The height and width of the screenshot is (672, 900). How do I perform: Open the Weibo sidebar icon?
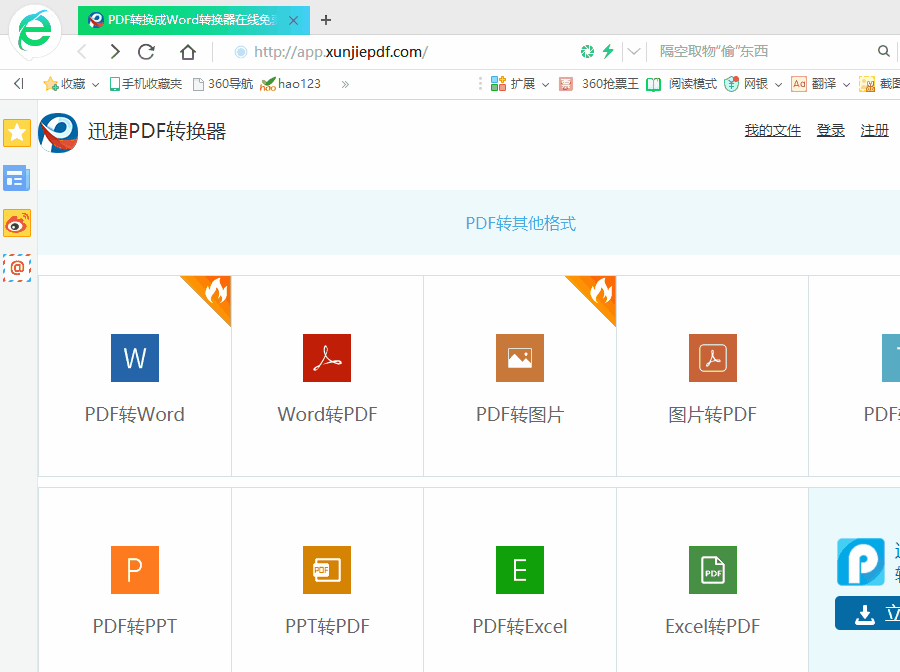pos(17,223)
